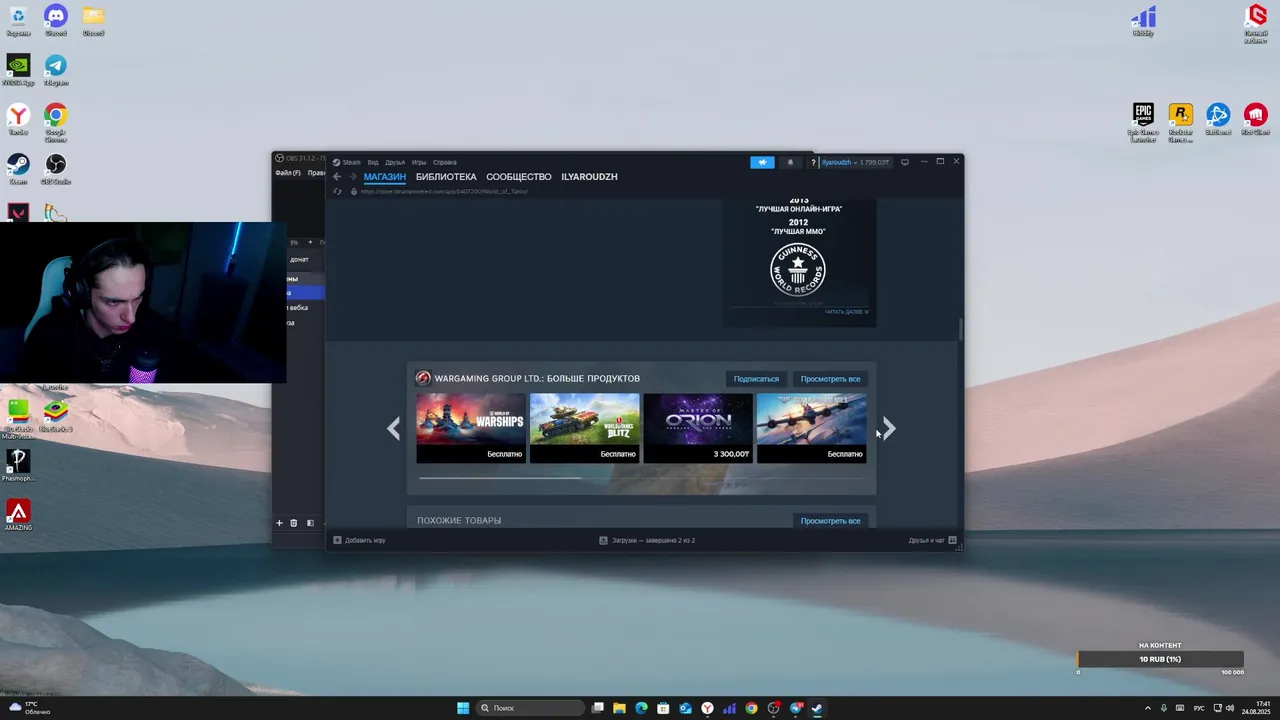Open File Explorer from the taskbar
The image size is (1280, 720).
coord(619,708)
